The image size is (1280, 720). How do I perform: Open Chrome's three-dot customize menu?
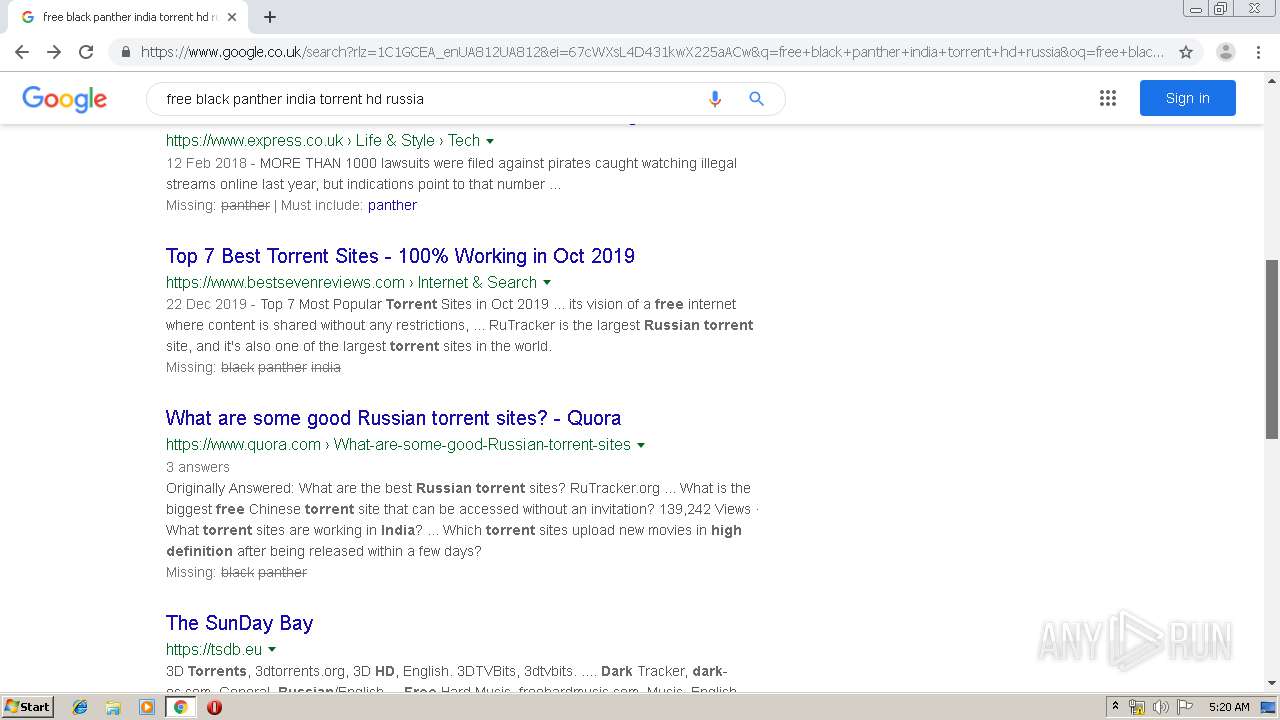point(1258,52)
